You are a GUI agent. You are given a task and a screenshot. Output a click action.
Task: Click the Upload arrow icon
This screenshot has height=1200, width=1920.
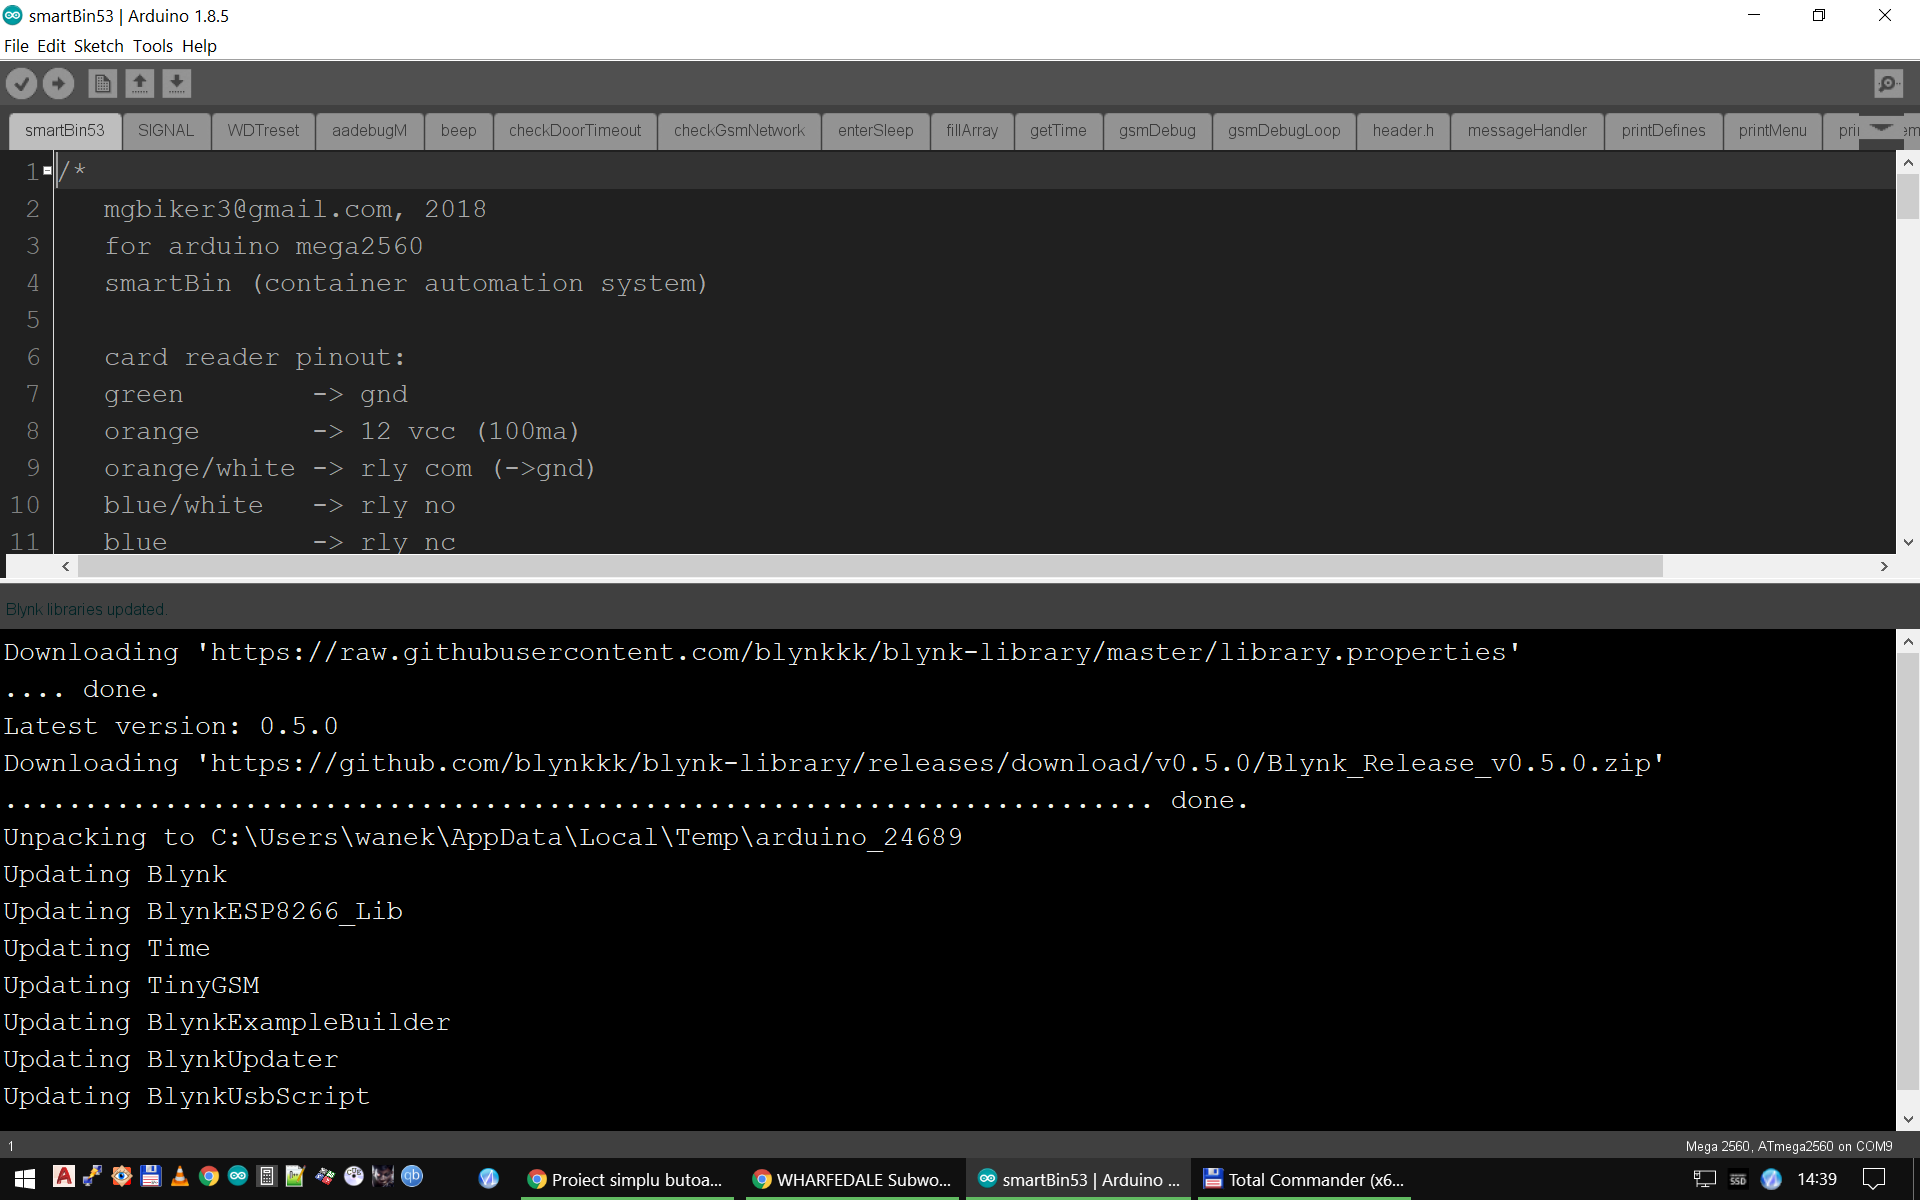[58, 83]
